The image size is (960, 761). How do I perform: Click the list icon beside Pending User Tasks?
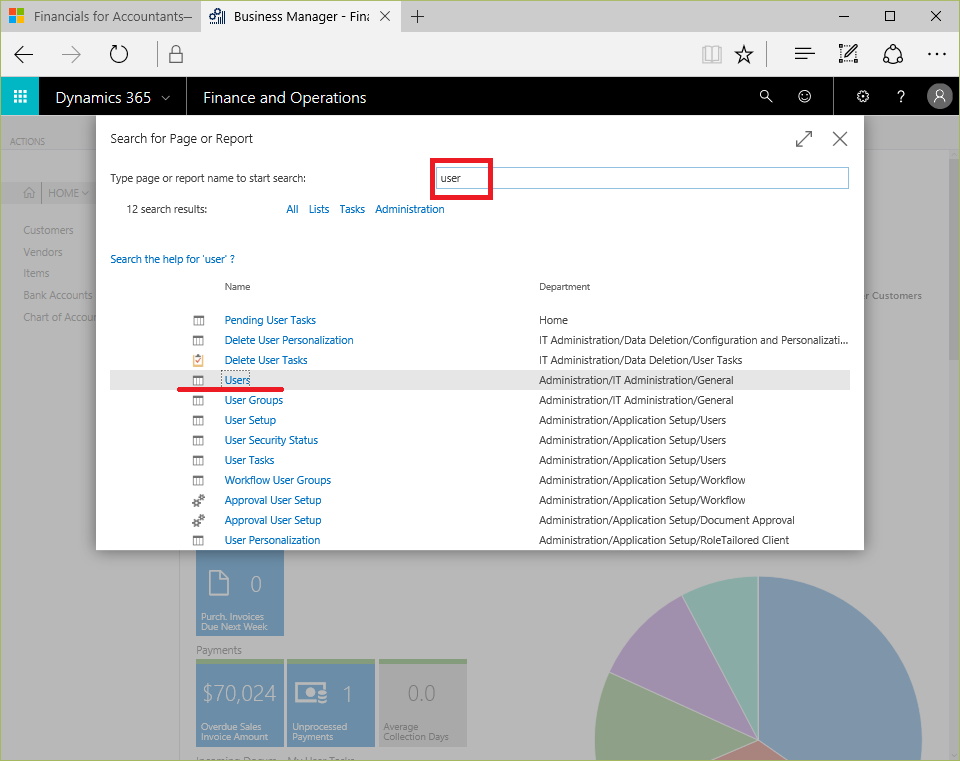tap(198, 320)
